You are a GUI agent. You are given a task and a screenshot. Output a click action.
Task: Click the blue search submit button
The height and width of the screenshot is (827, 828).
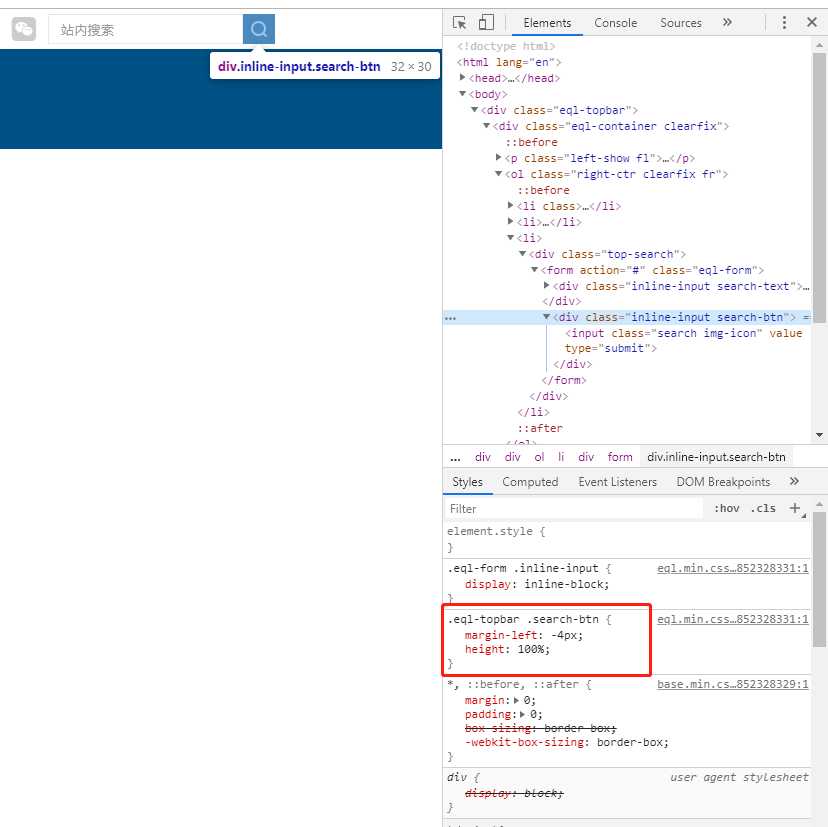(259, 29)
